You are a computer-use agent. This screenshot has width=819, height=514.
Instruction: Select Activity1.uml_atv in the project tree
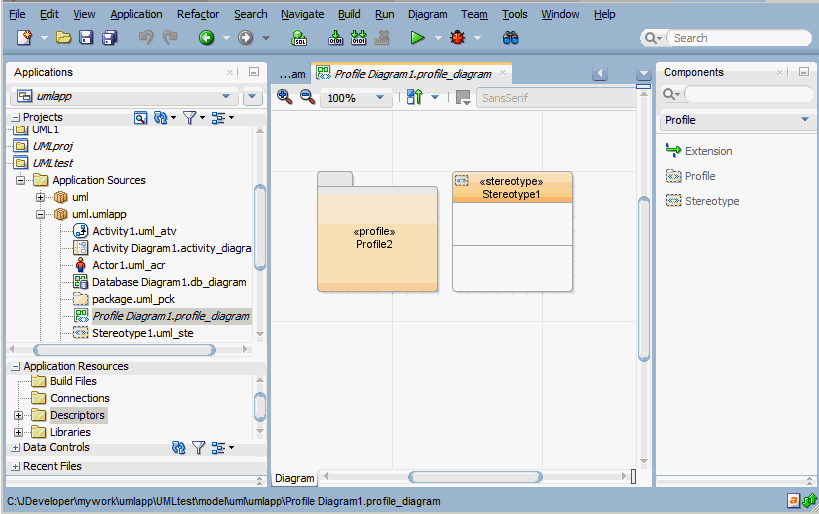[134, 231]
